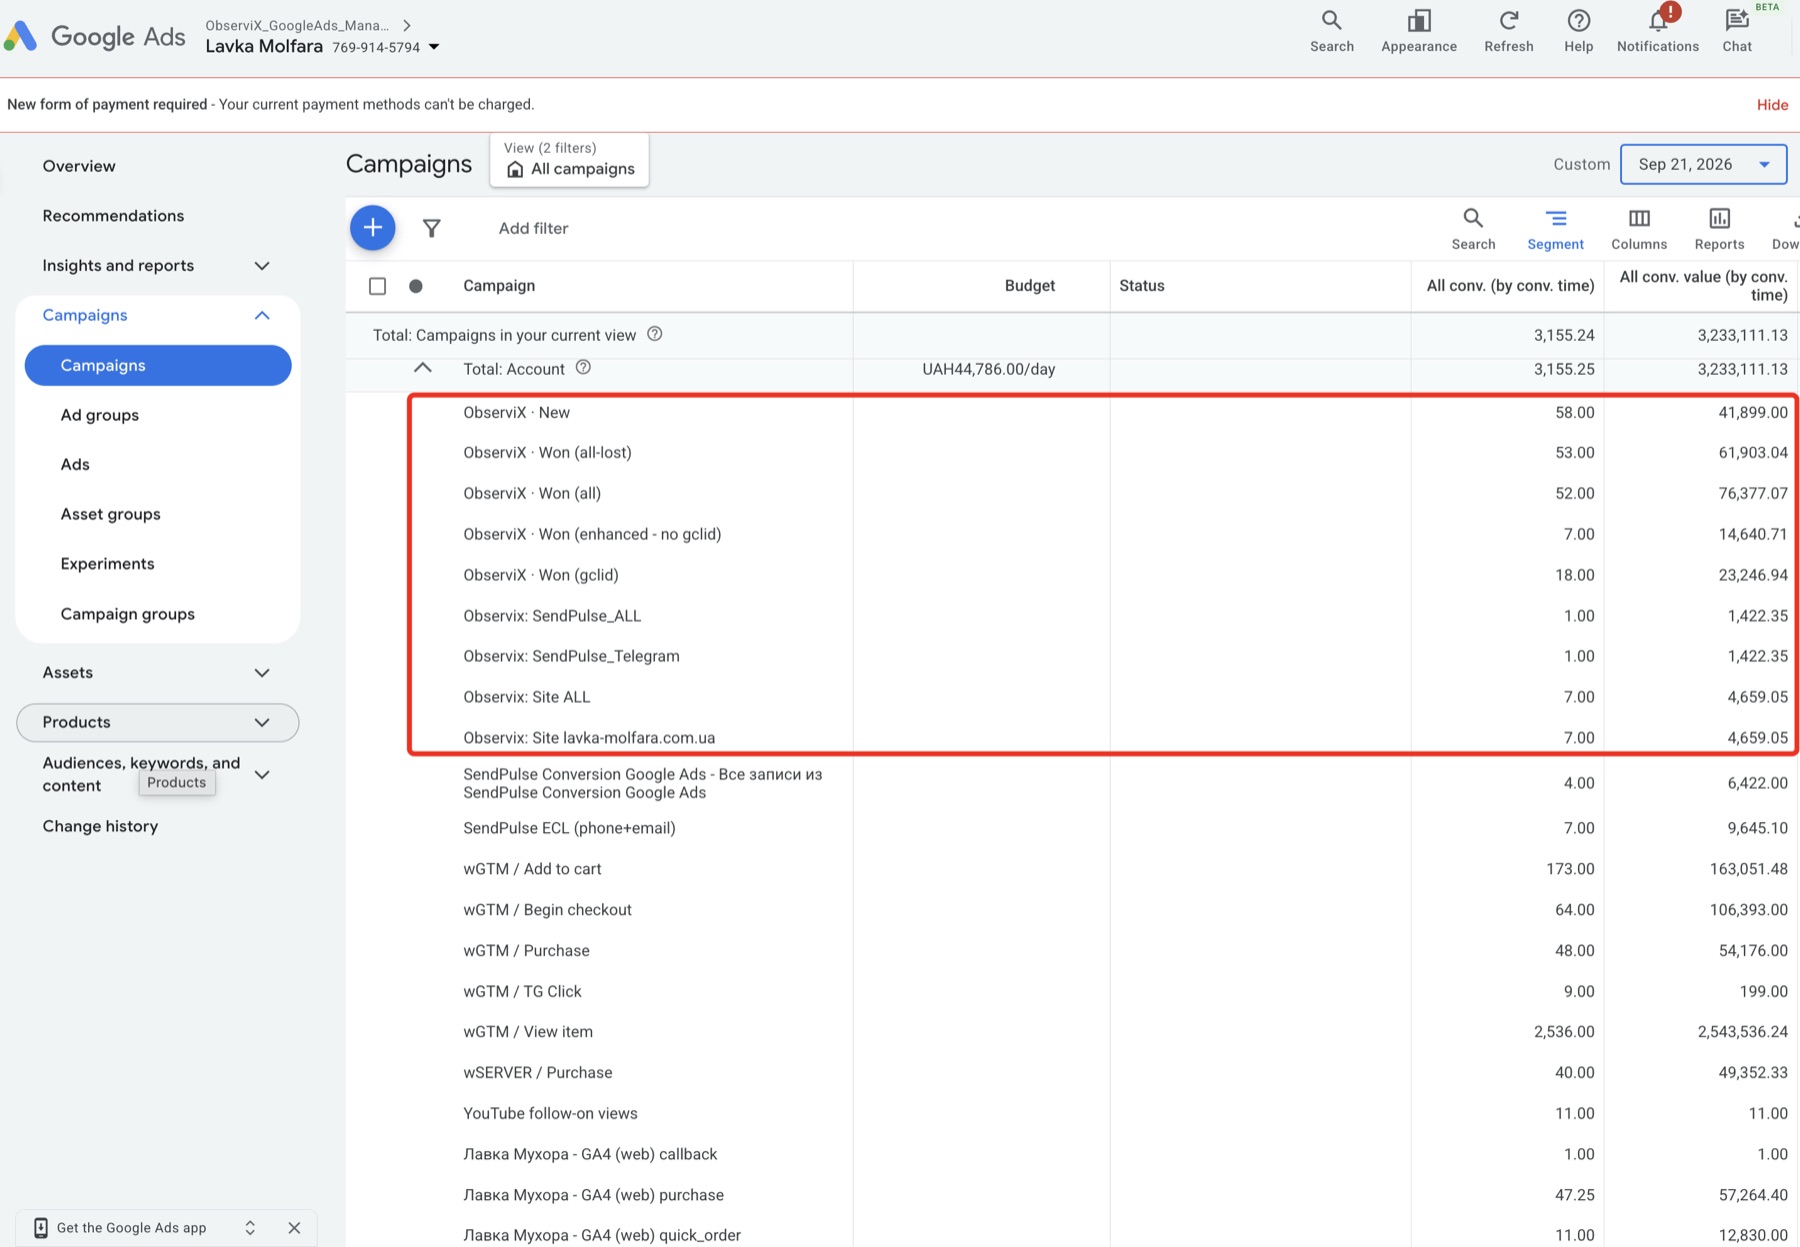The width and height of the screenshot is (1800, 1247).
Task: Go to Overview page
Action: (79, 166)
